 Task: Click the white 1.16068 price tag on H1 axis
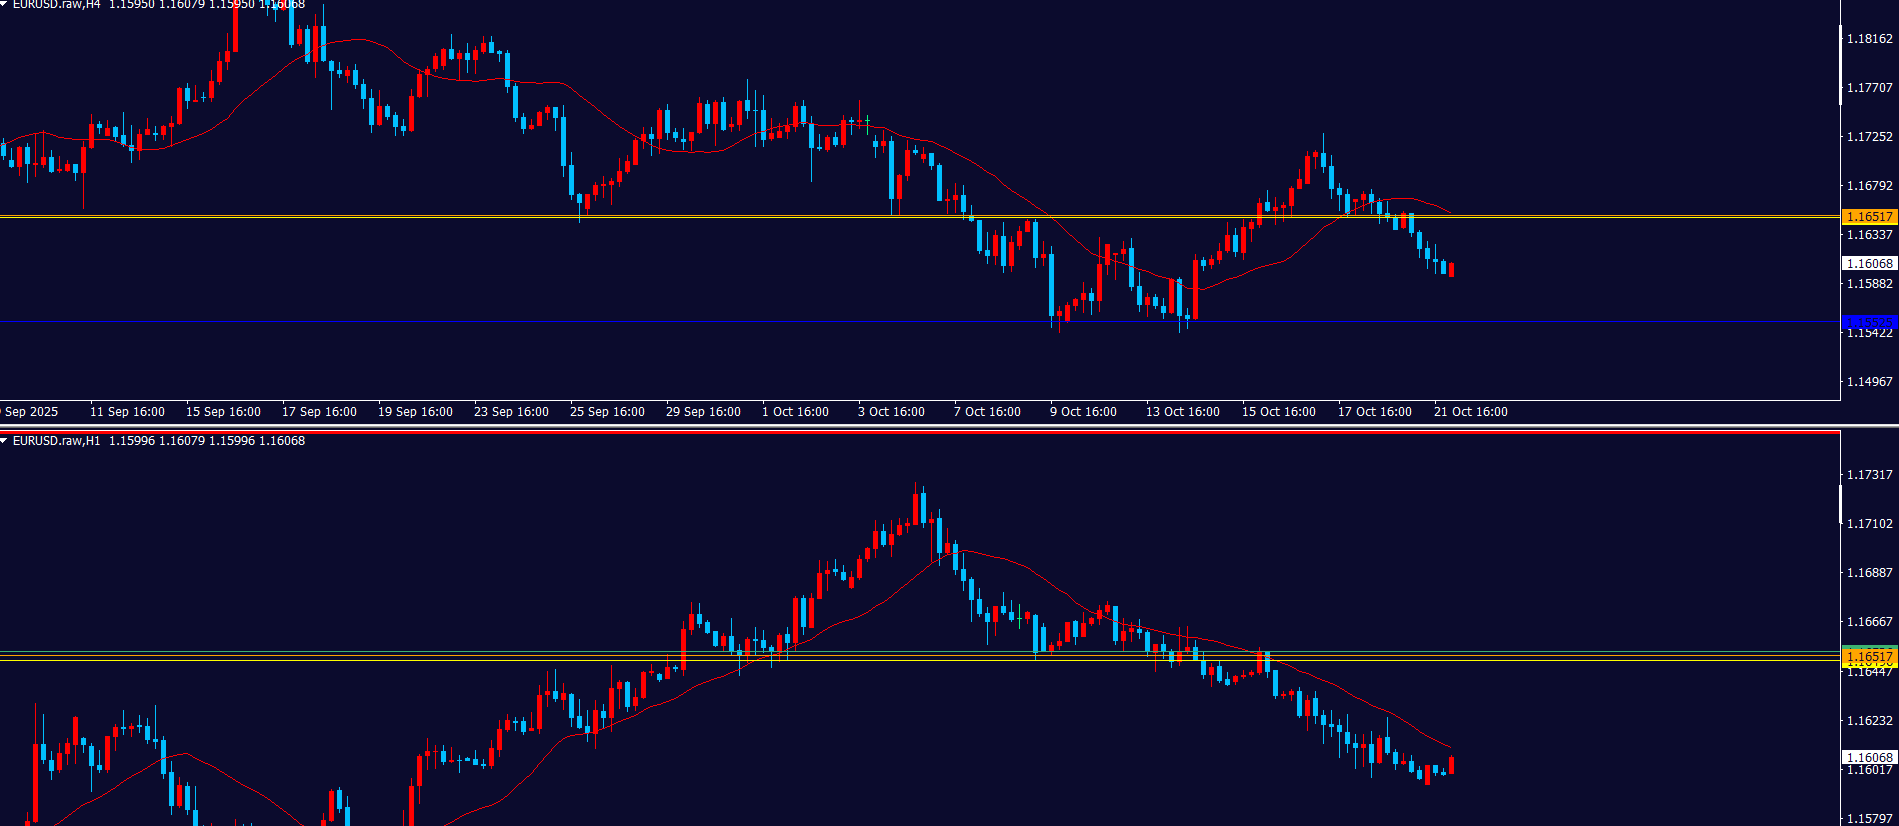click(1868, 758)
